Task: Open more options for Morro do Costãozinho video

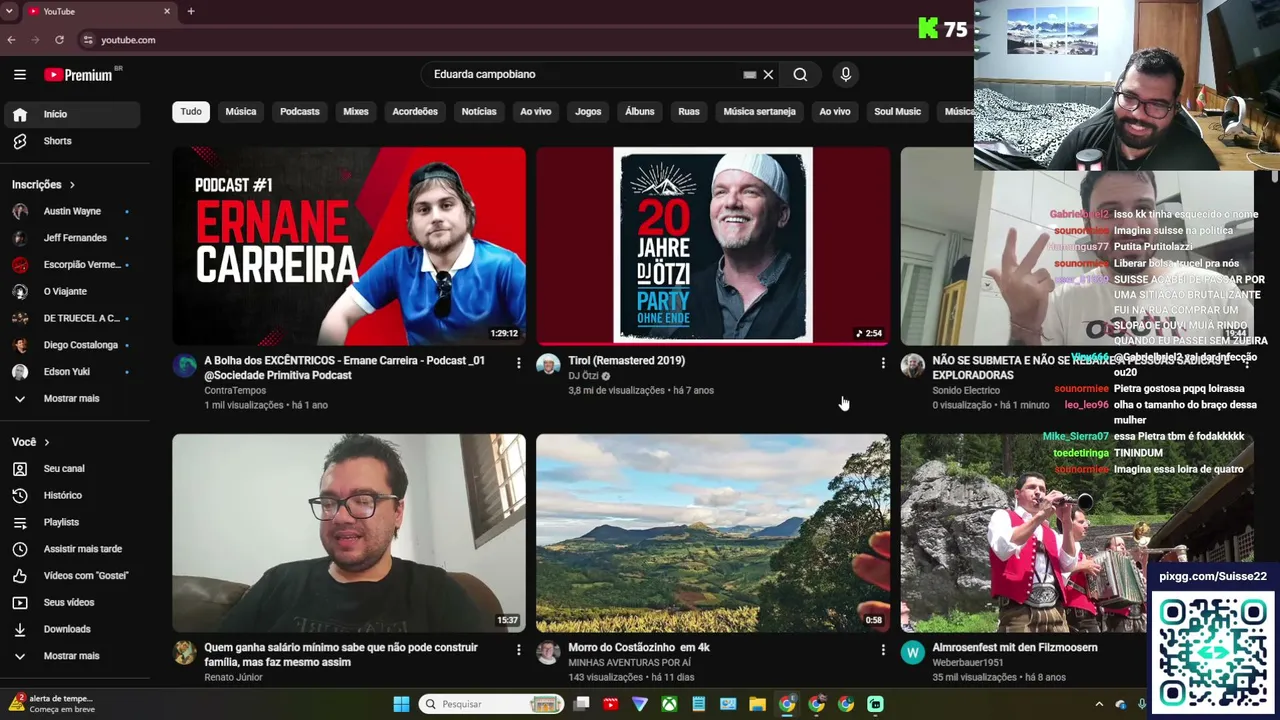Action: 882,650
